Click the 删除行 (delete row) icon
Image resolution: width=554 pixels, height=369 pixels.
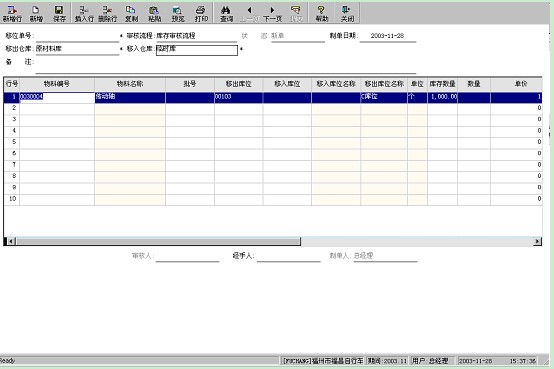point(107,13)
